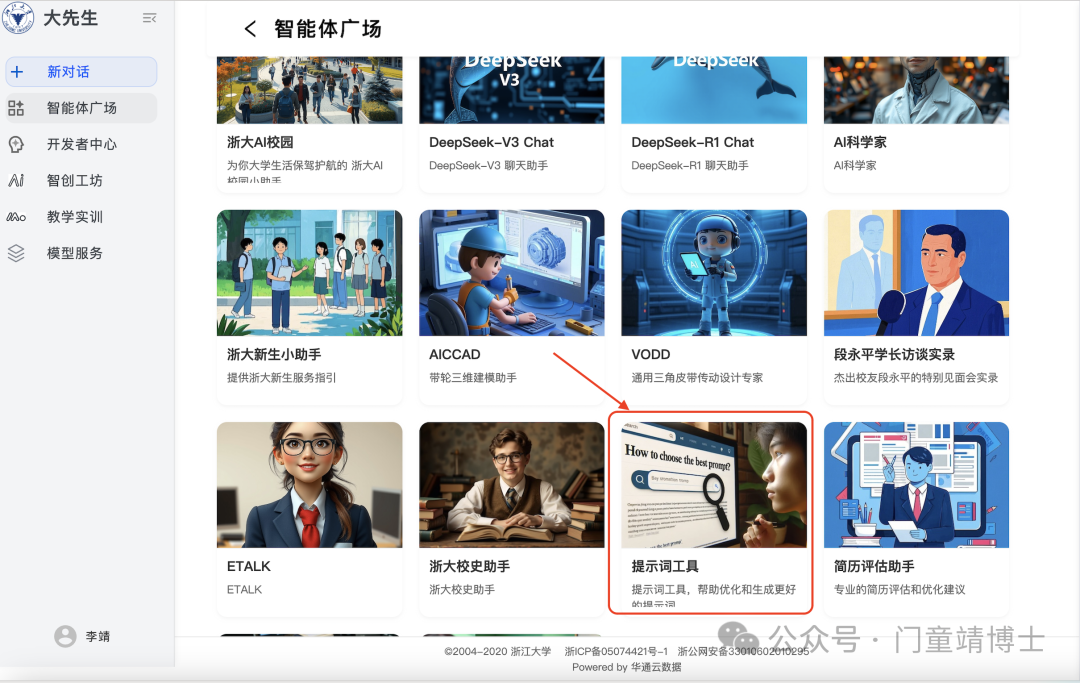The image size is (1080, 683).
Task: Click the ETALK card title
Action: tap(249, 567)
